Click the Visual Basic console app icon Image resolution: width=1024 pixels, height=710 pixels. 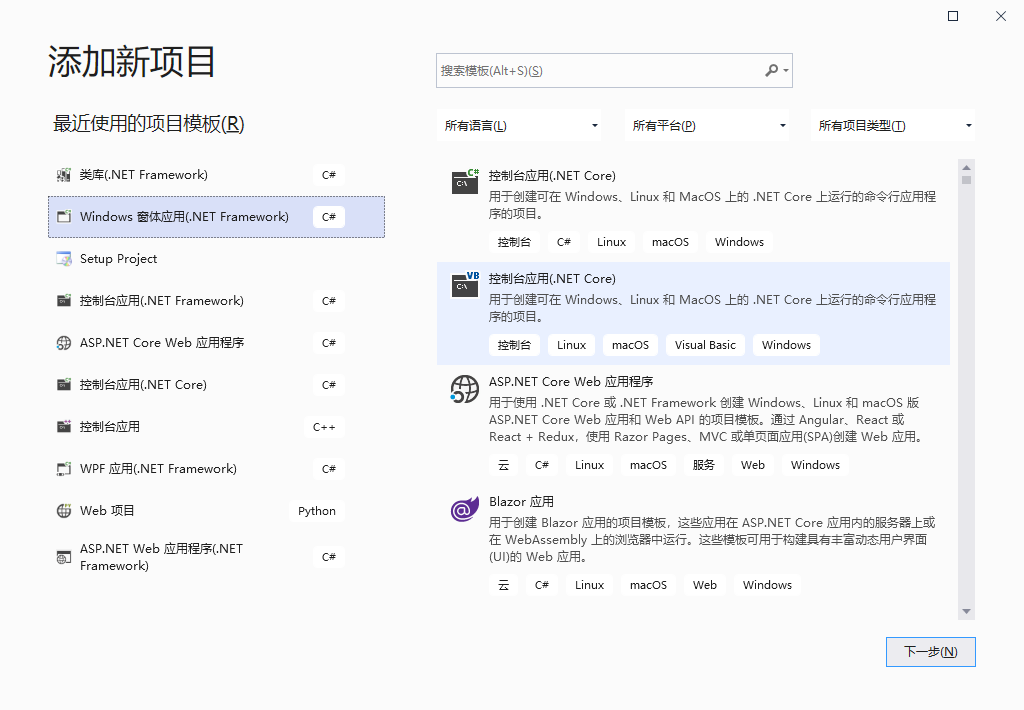[464, 286]
